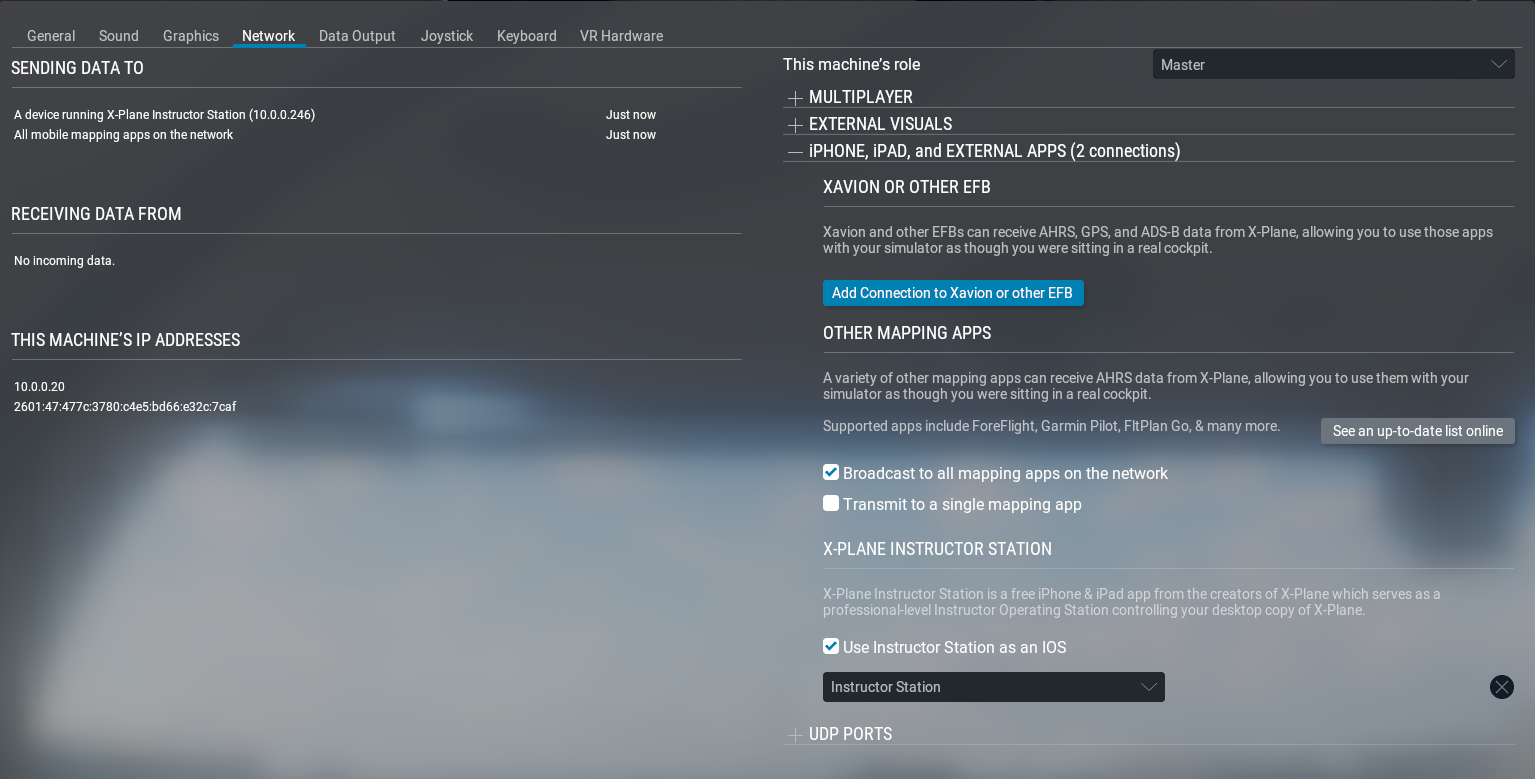The image size is (1535, 779).
Task: Click the RECEIVING DATA FROM heading
Action: coord(96,214)
